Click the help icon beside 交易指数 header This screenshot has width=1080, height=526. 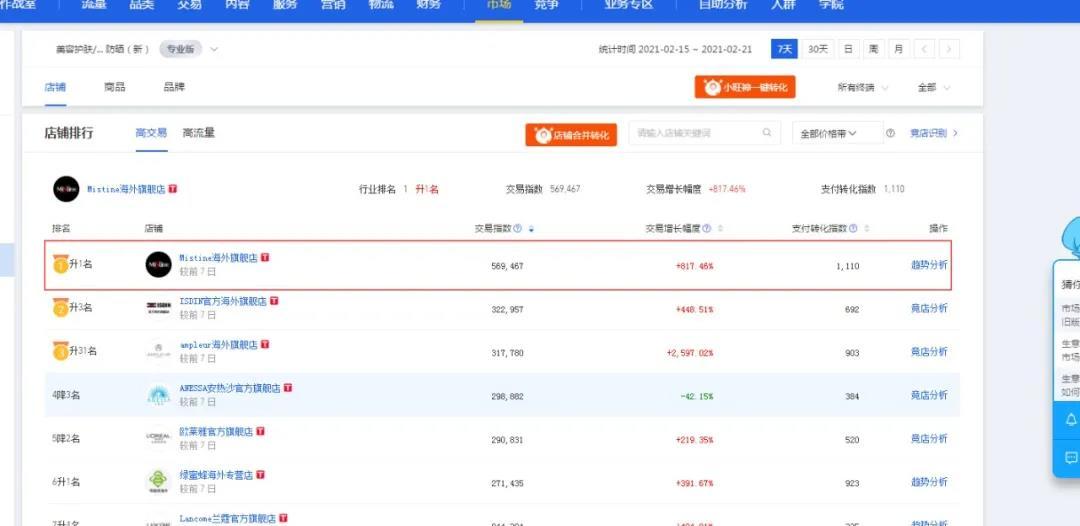point(518,229)
